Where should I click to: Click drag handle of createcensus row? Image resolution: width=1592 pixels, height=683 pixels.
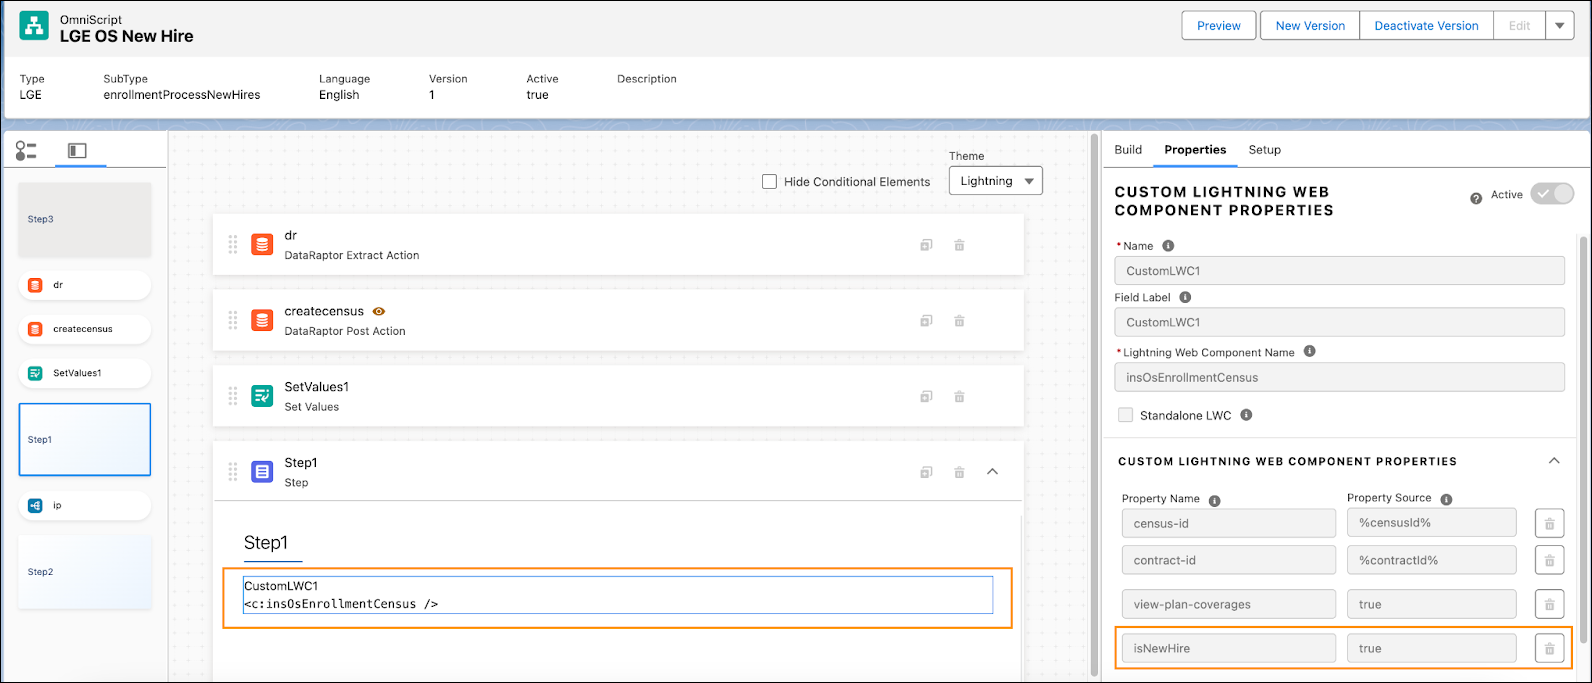[x=232, y=321]
